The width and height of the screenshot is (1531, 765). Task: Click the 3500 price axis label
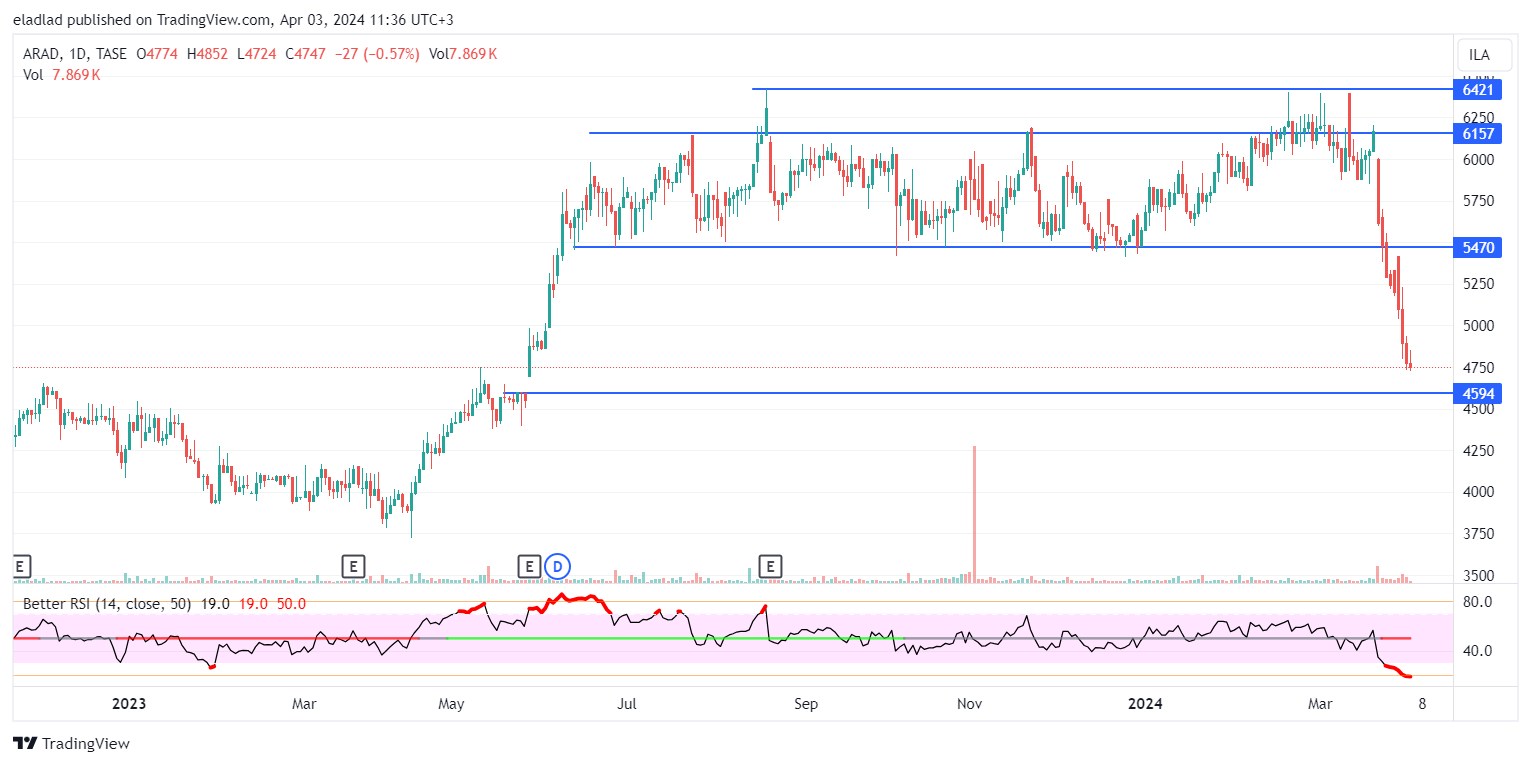(x=1478, y=576)
